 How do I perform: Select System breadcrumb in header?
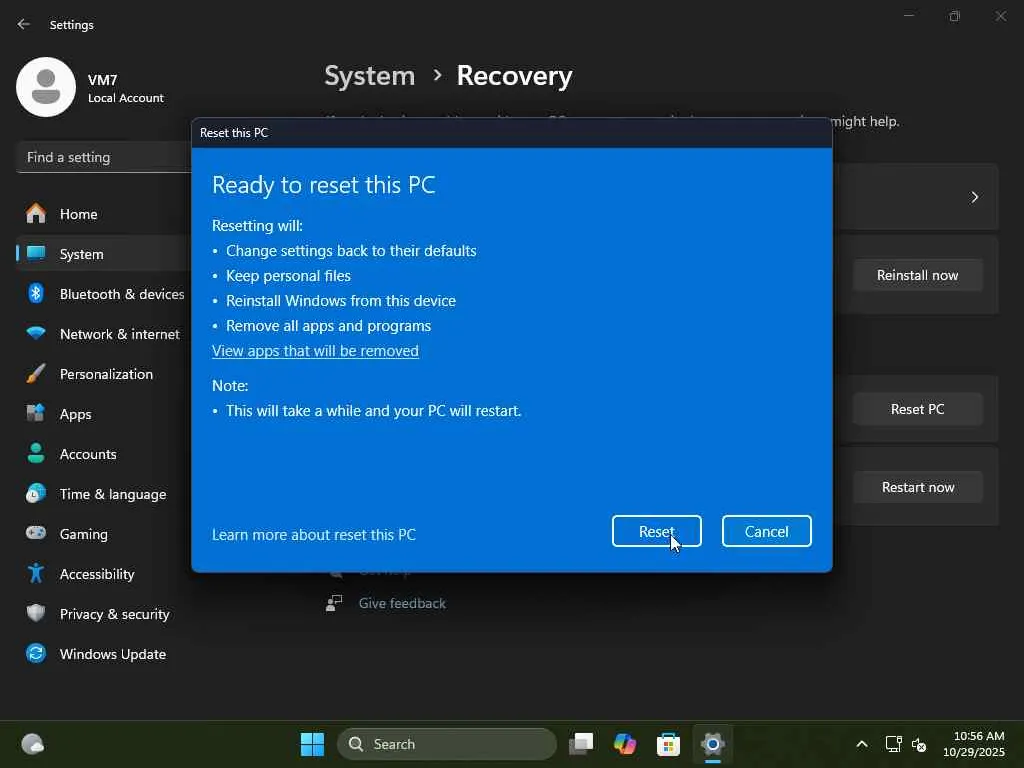coord(370,76)
